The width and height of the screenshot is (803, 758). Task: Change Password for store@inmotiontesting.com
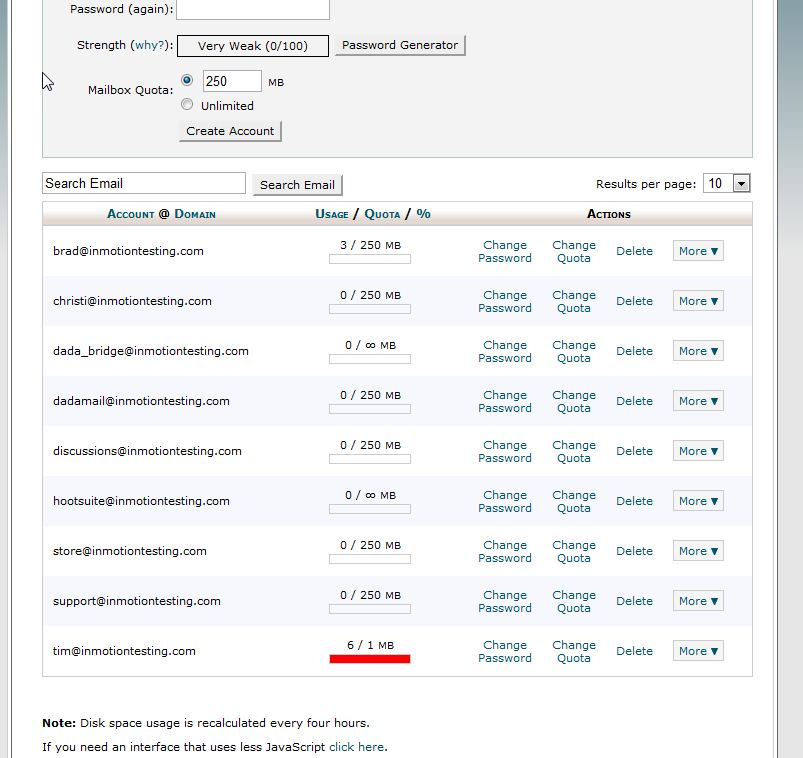504,552
